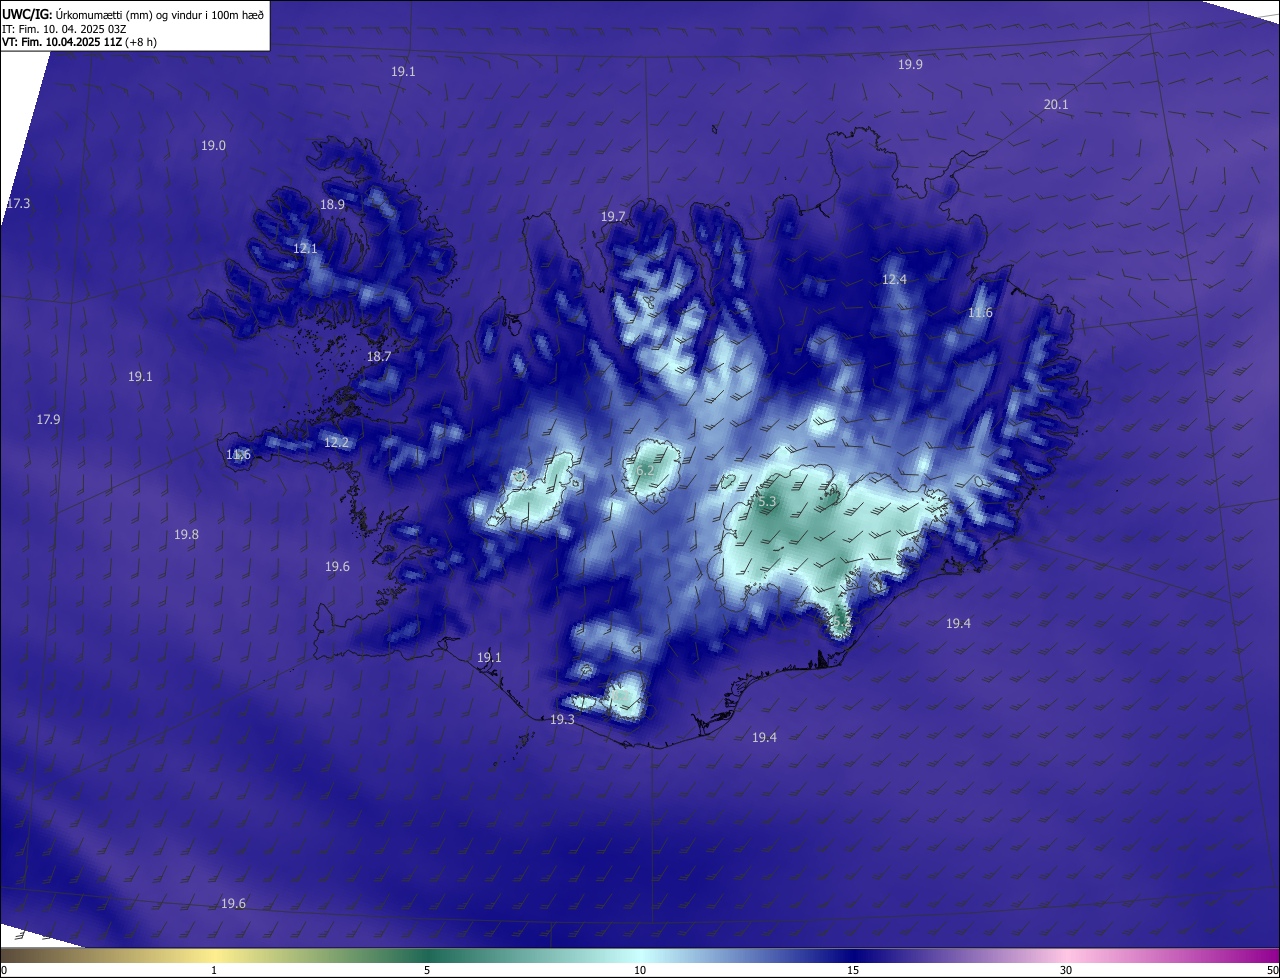The height and width of the screenshot is (978, 1280).
Task: Click the color scale tick labeled 5
Action: point(427,970)
